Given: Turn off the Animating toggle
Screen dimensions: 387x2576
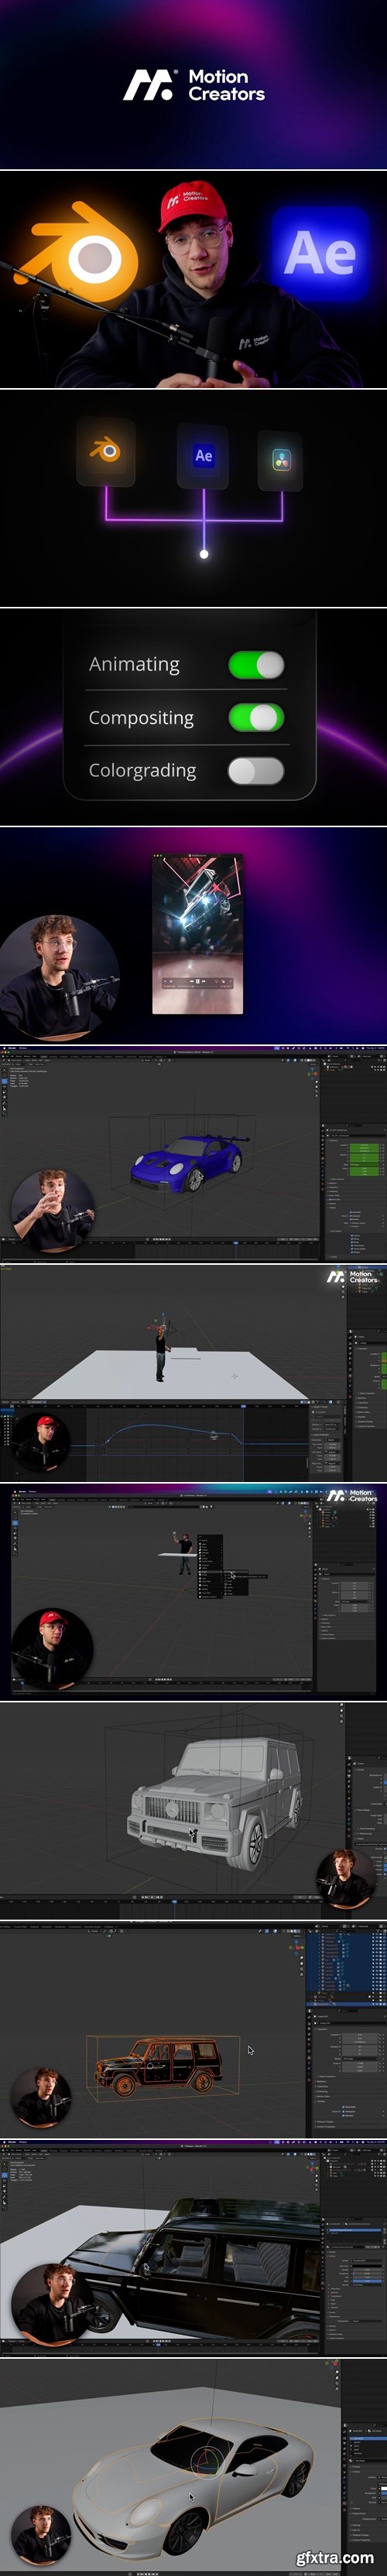Looking at the screenshot, I should (x=256, y=665).
